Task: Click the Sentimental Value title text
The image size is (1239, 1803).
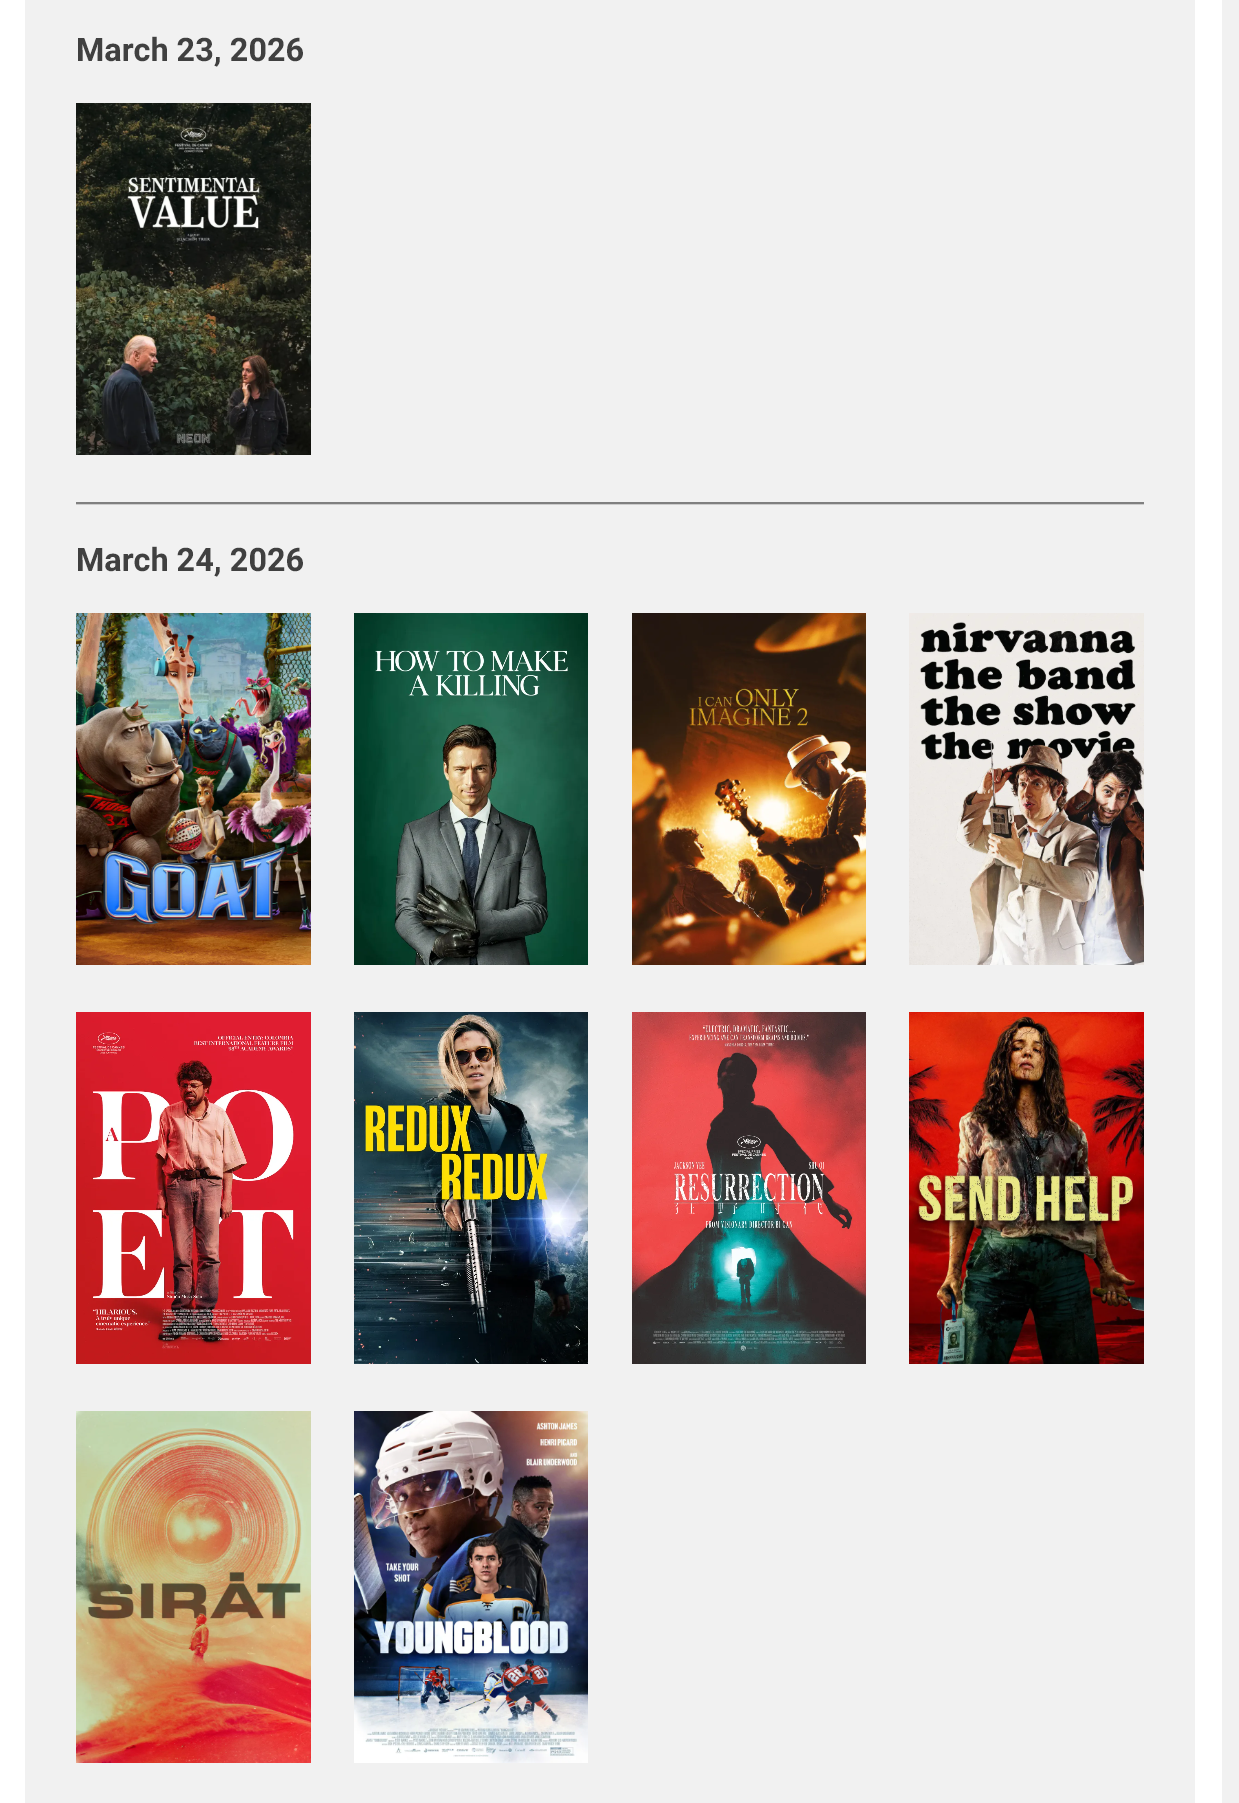Action: (x=193, y=203)
